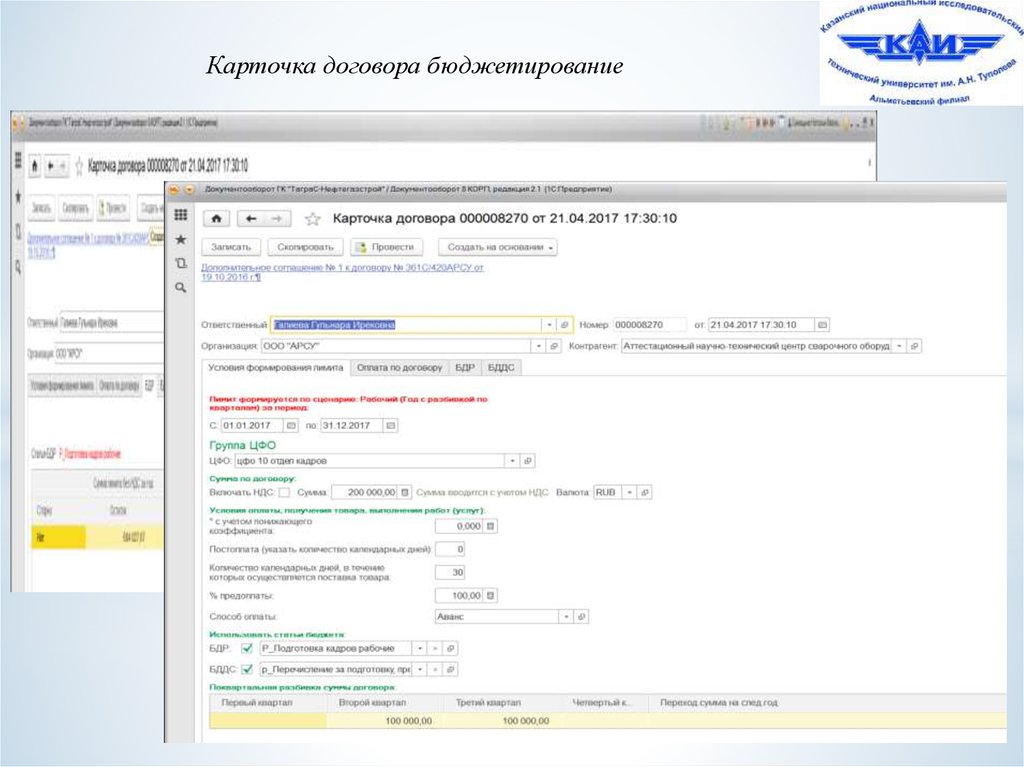
Task: Open the History sidebar icon
Action: click(x=180, y=263)
